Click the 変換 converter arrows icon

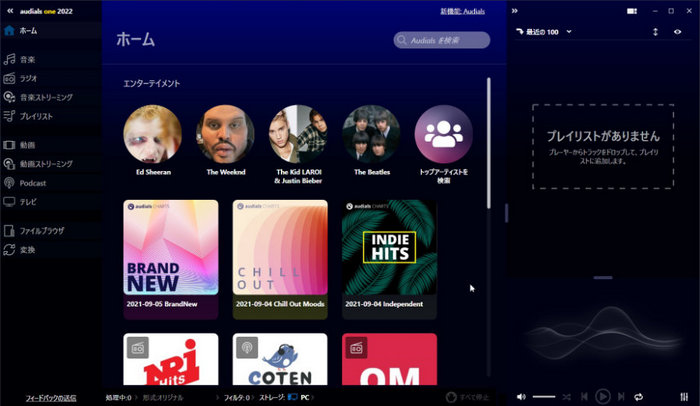[9, 250]
